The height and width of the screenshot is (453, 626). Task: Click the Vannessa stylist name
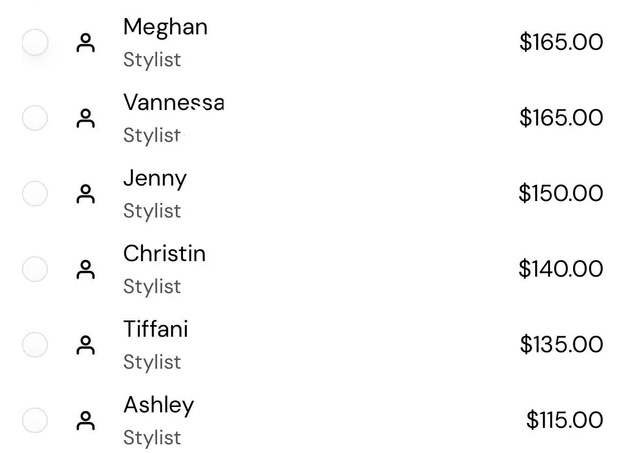(x=174, y=103)
